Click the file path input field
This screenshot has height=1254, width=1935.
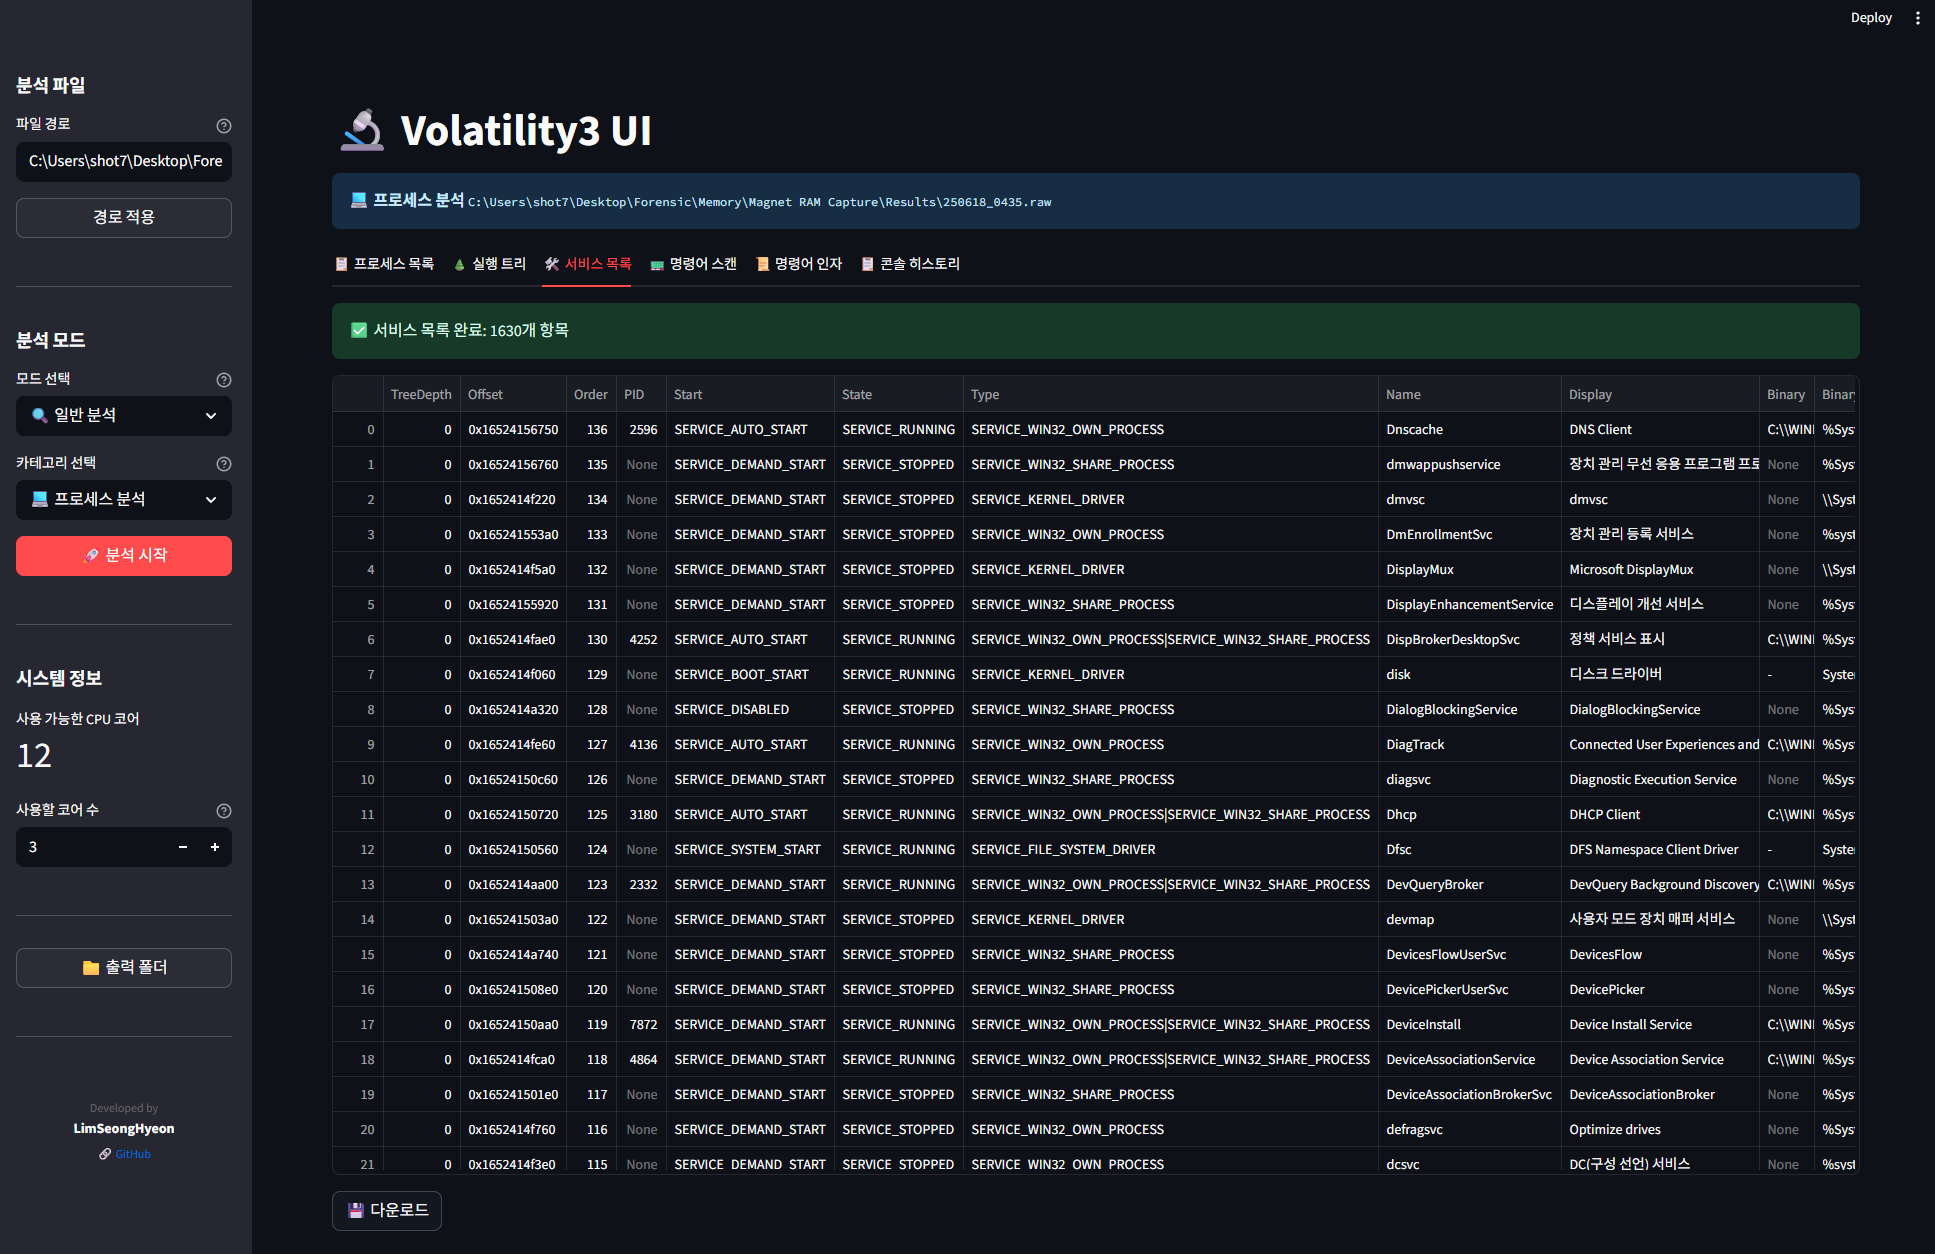(x=124, y=162)
